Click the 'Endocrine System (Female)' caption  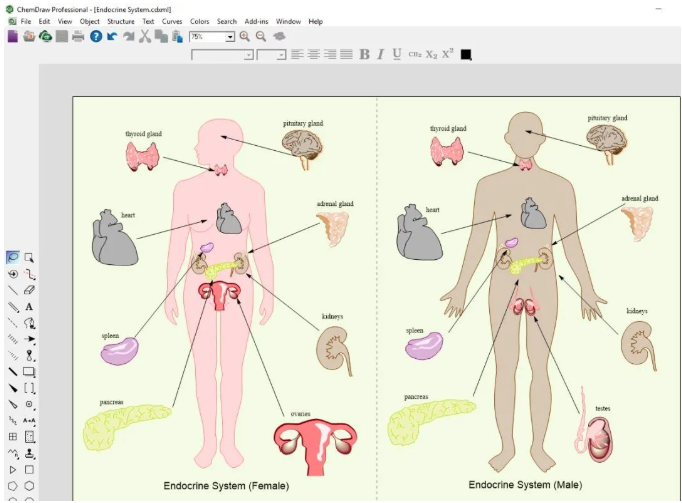(x=226, y=486)
